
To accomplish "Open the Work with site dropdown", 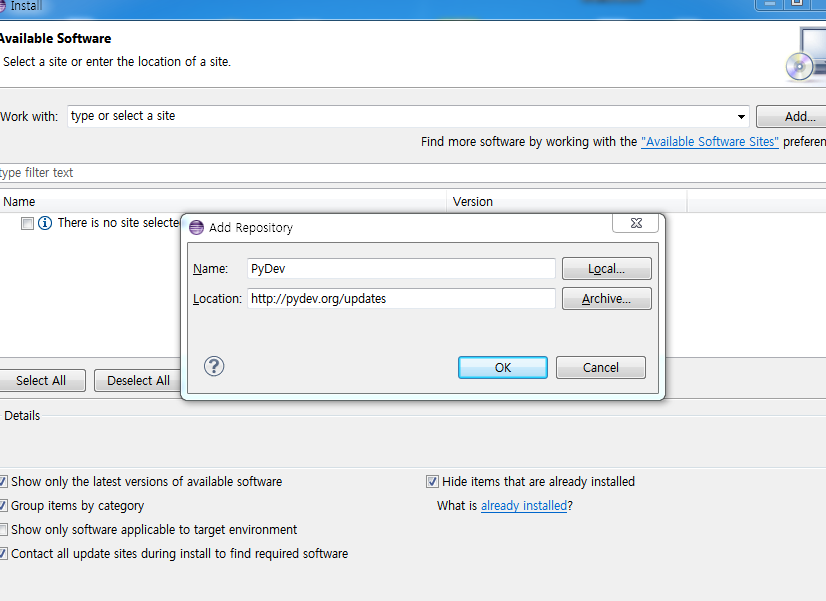I will click(x=741, y=117).
